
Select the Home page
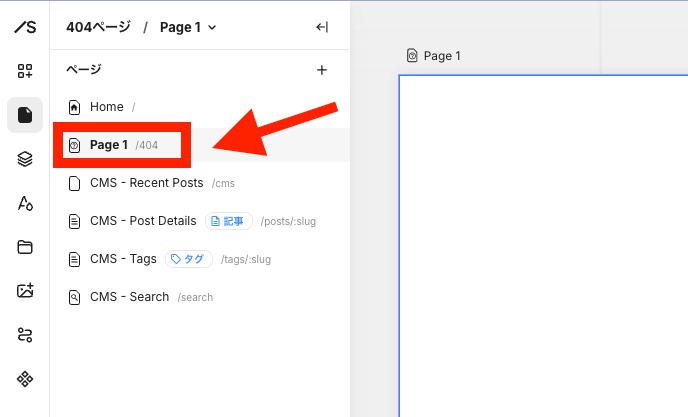click(106, 107)
